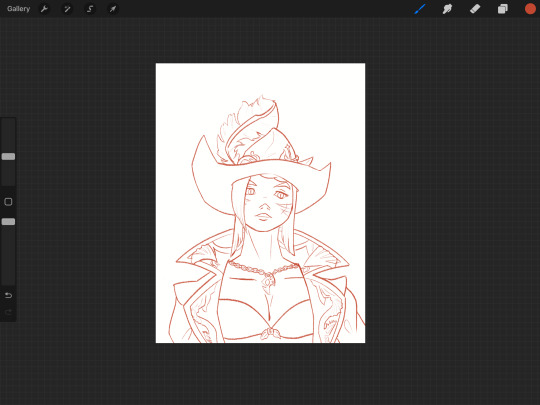The height and width of the screenshot is (405, 540).
Task: Select the Eraser tool
Action: 475,9
